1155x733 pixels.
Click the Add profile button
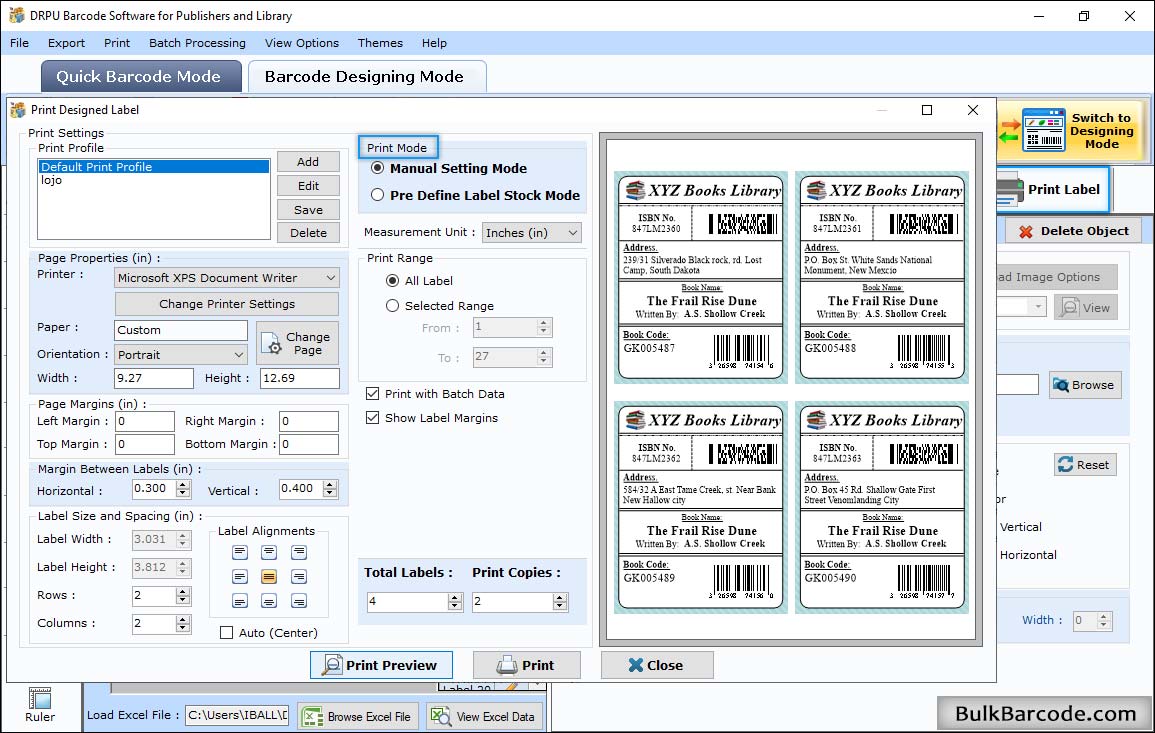click(x=308, y=162)
